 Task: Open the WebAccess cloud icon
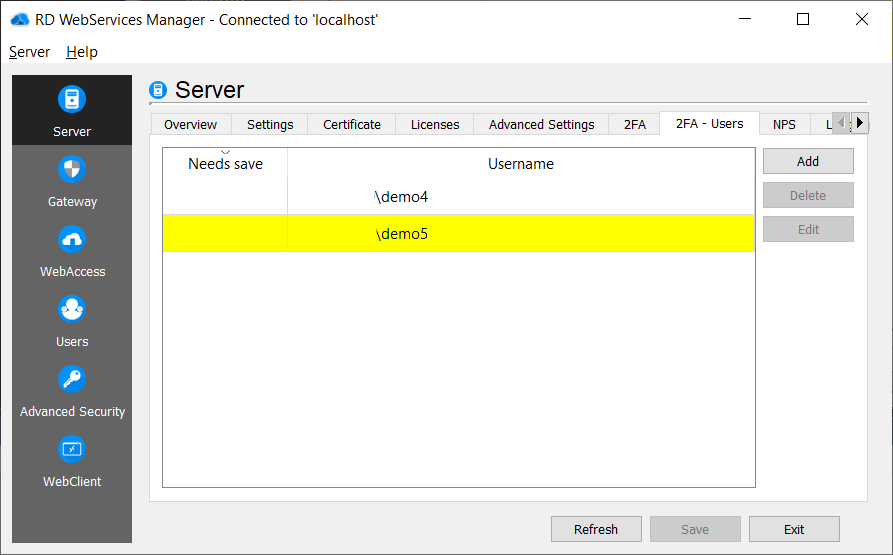(x=72, y=239)
